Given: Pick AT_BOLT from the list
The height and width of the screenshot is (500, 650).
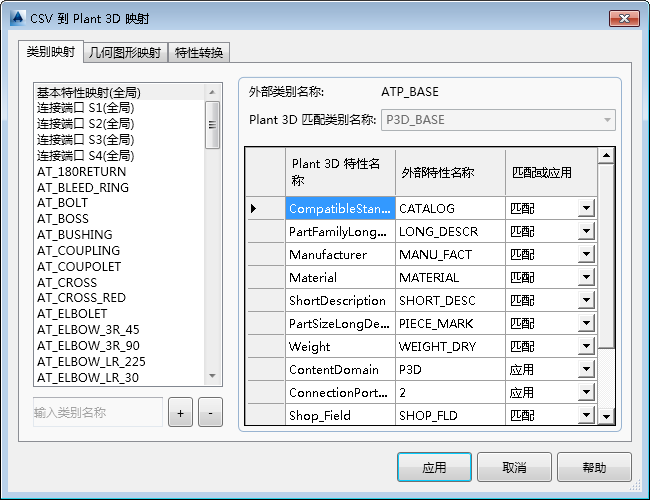Looking at the screenshot, I should point(119,203).
